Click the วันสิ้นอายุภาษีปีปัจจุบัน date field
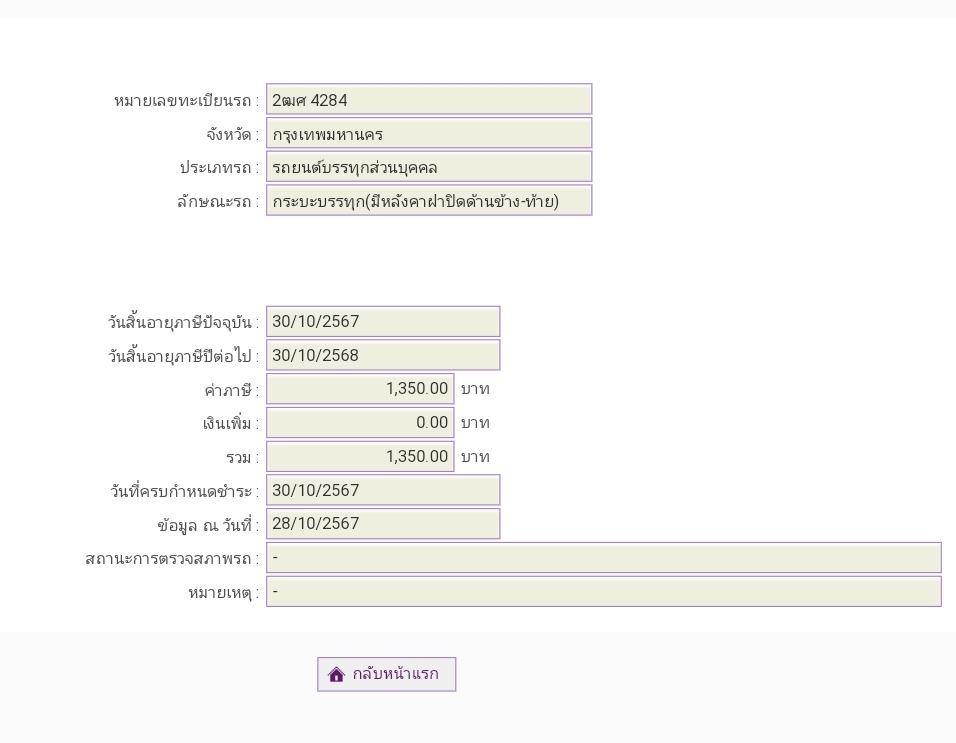The height and width of the screenshot is (743, 956). (x=382, y=322)
